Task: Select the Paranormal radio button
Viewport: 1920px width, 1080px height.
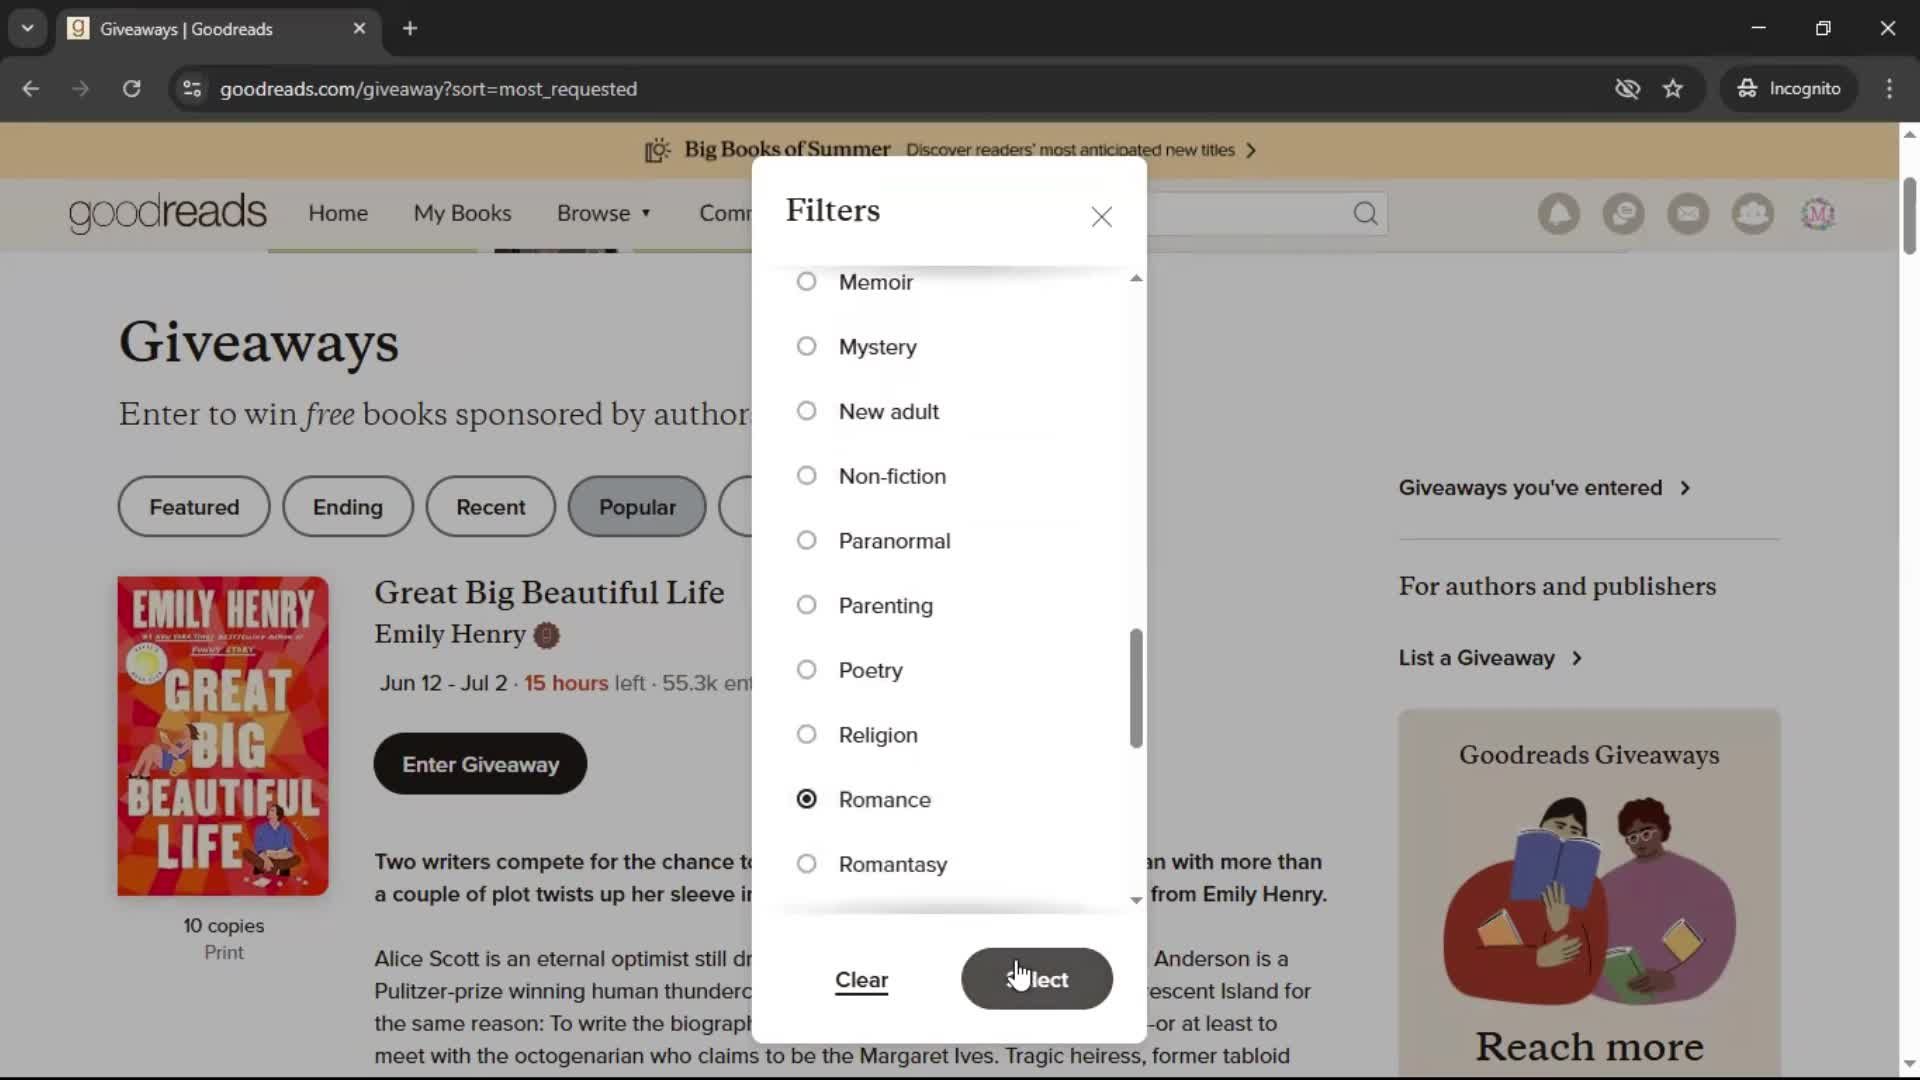Action: point(806,540)
